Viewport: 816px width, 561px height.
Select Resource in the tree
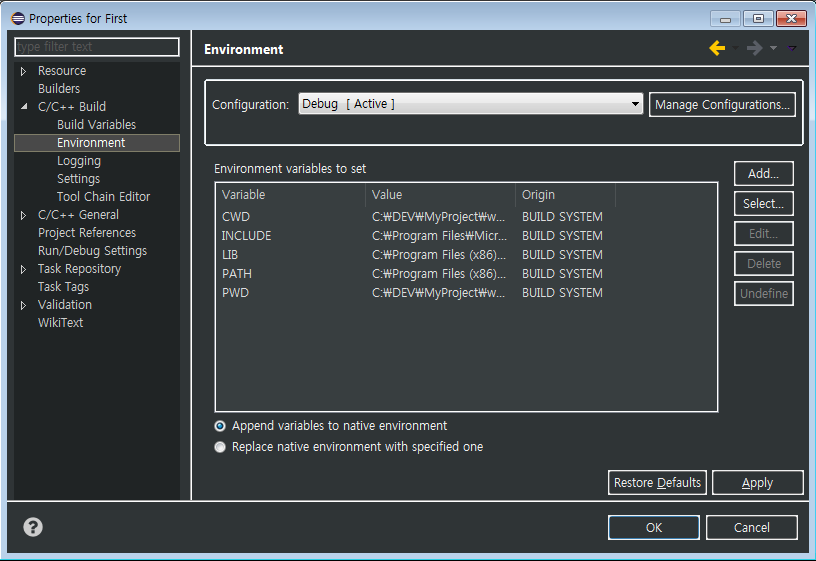(61, 71)
